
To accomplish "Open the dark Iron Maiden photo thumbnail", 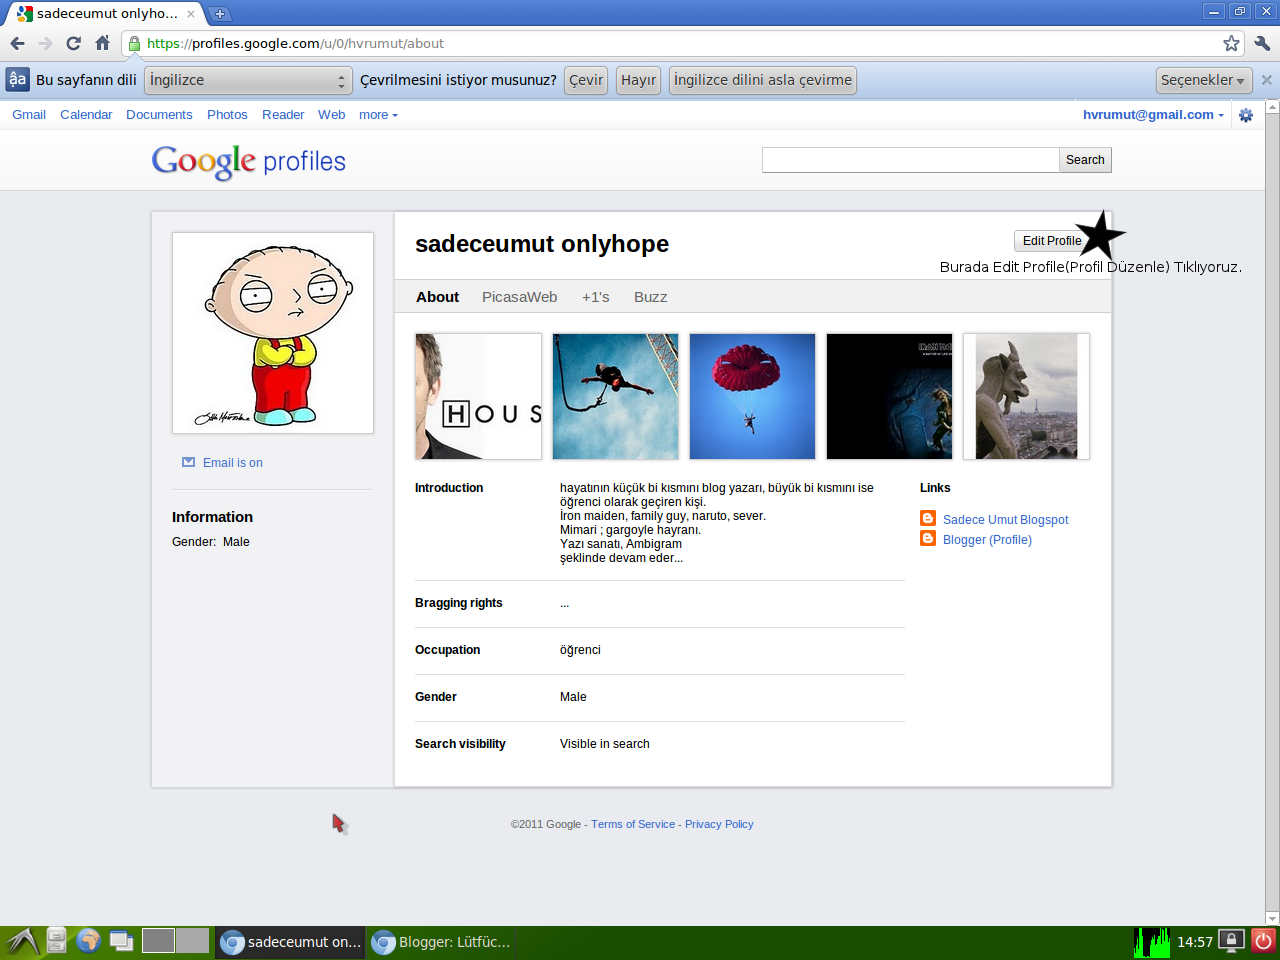I will 889,396.
